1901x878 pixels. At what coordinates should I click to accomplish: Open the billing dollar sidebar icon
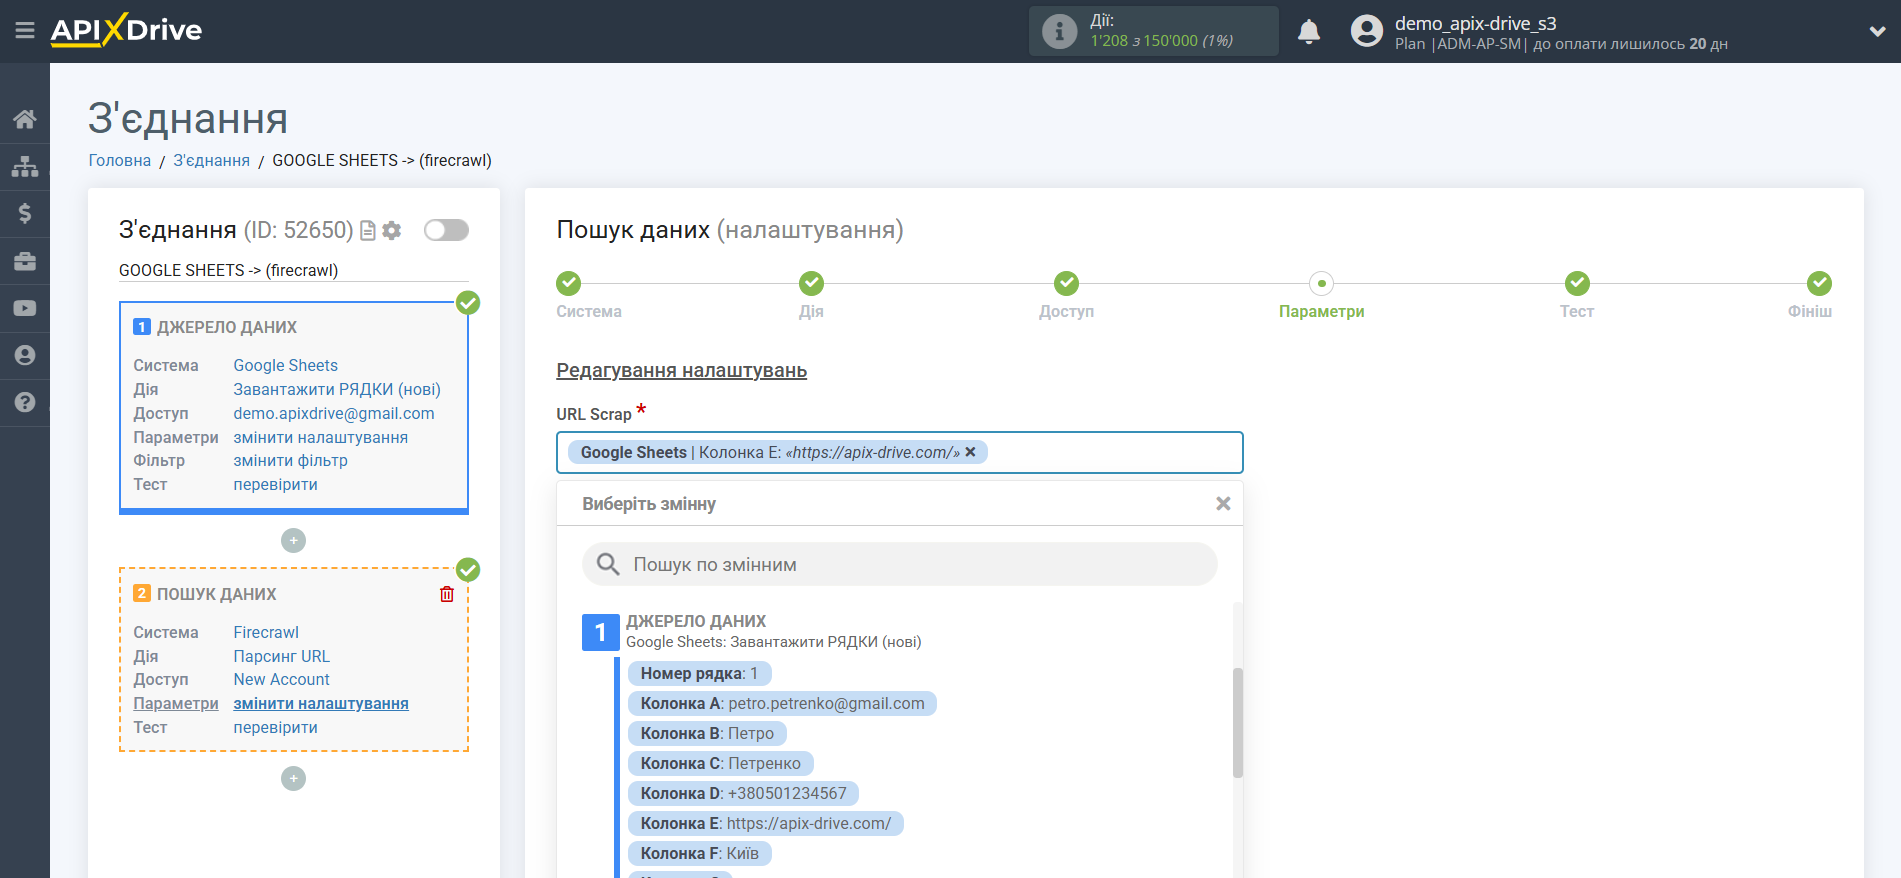25,213
